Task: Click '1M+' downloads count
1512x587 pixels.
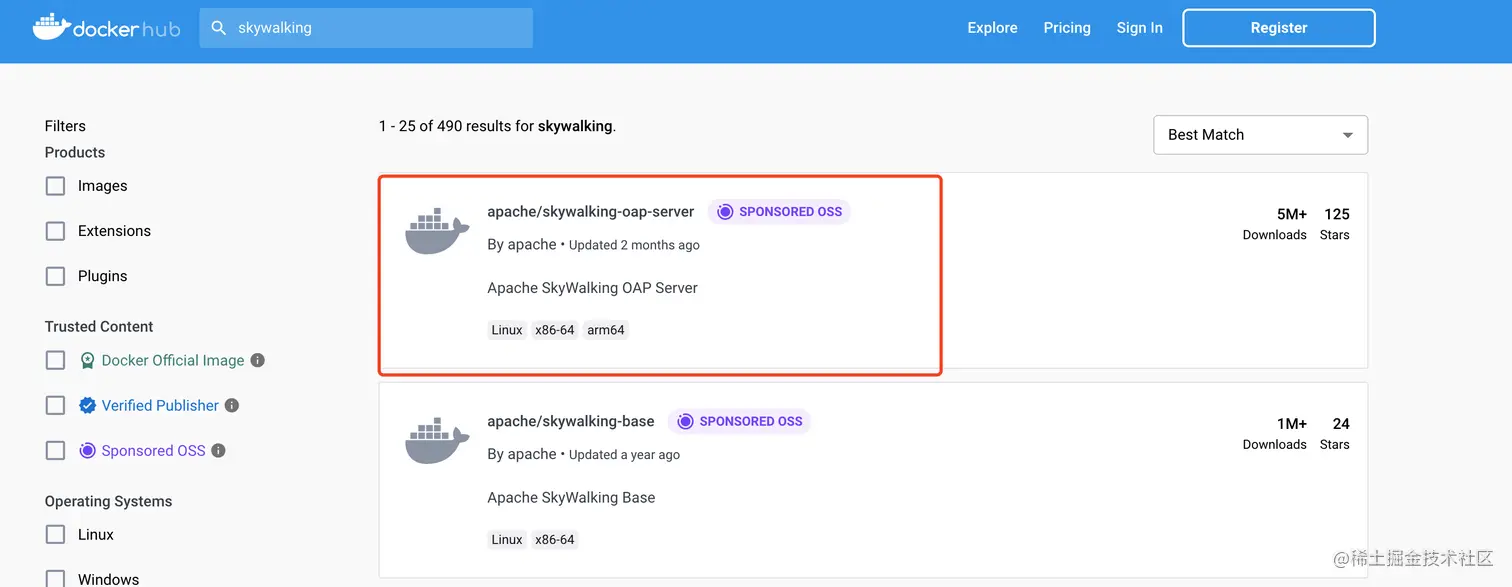Action: 1292,424
